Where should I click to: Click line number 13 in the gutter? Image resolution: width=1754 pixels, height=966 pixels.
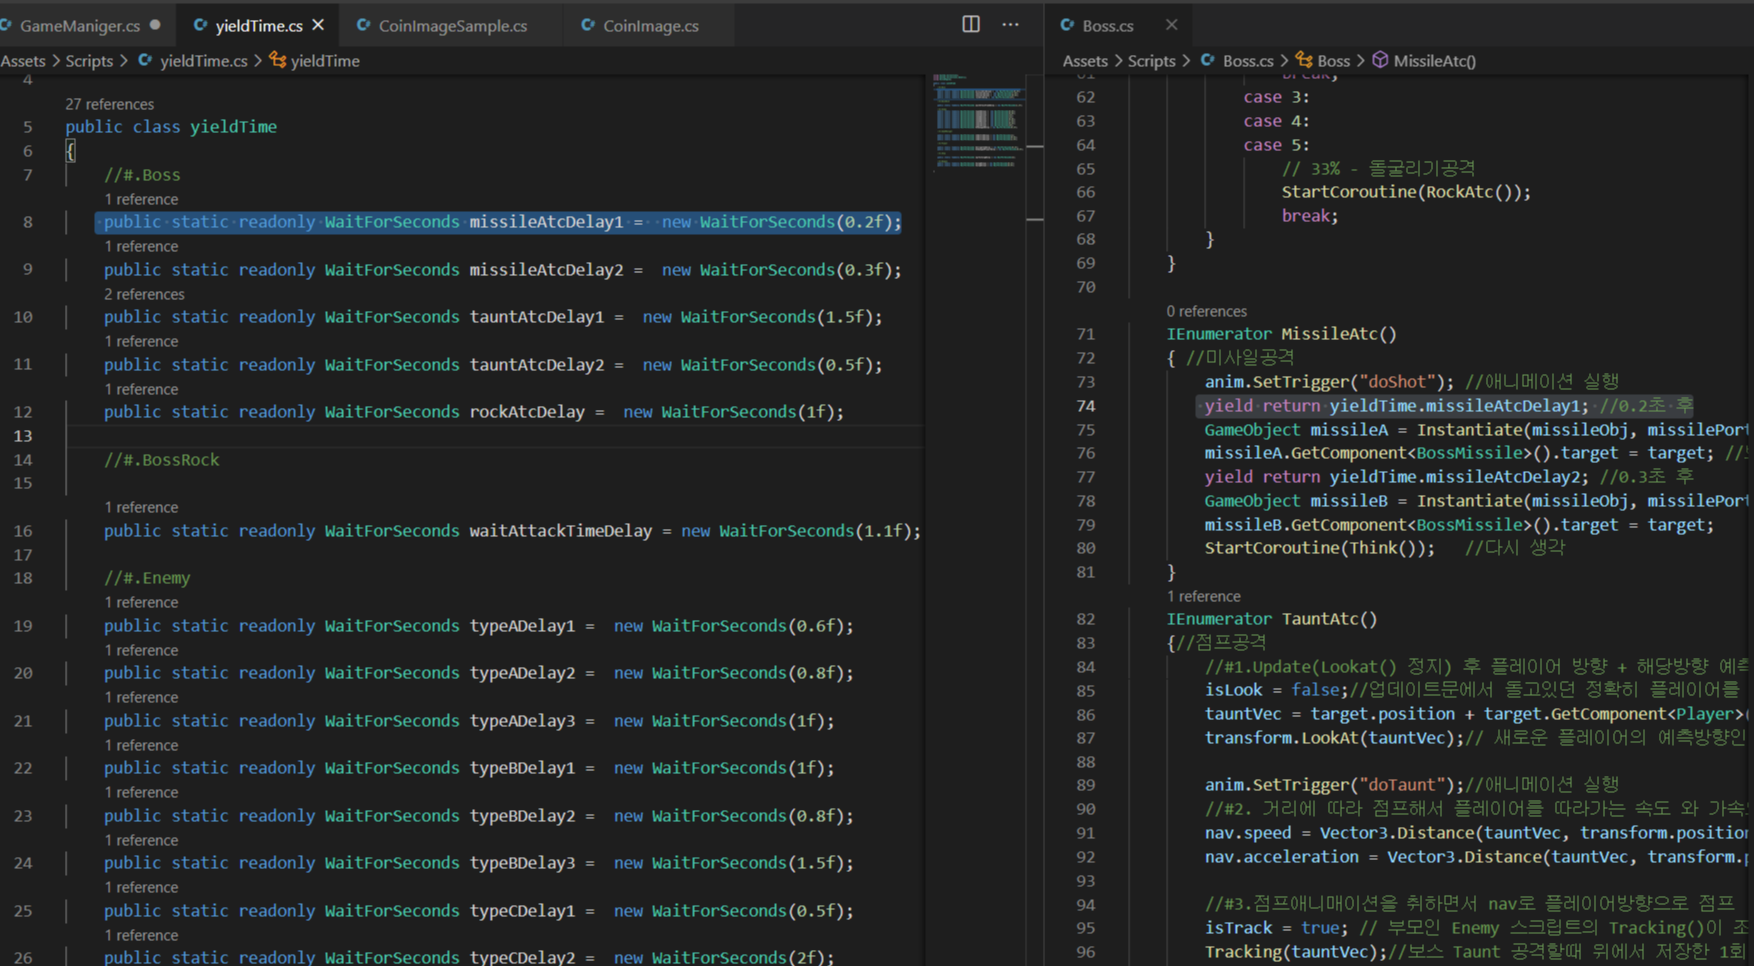tap(23, 436)
